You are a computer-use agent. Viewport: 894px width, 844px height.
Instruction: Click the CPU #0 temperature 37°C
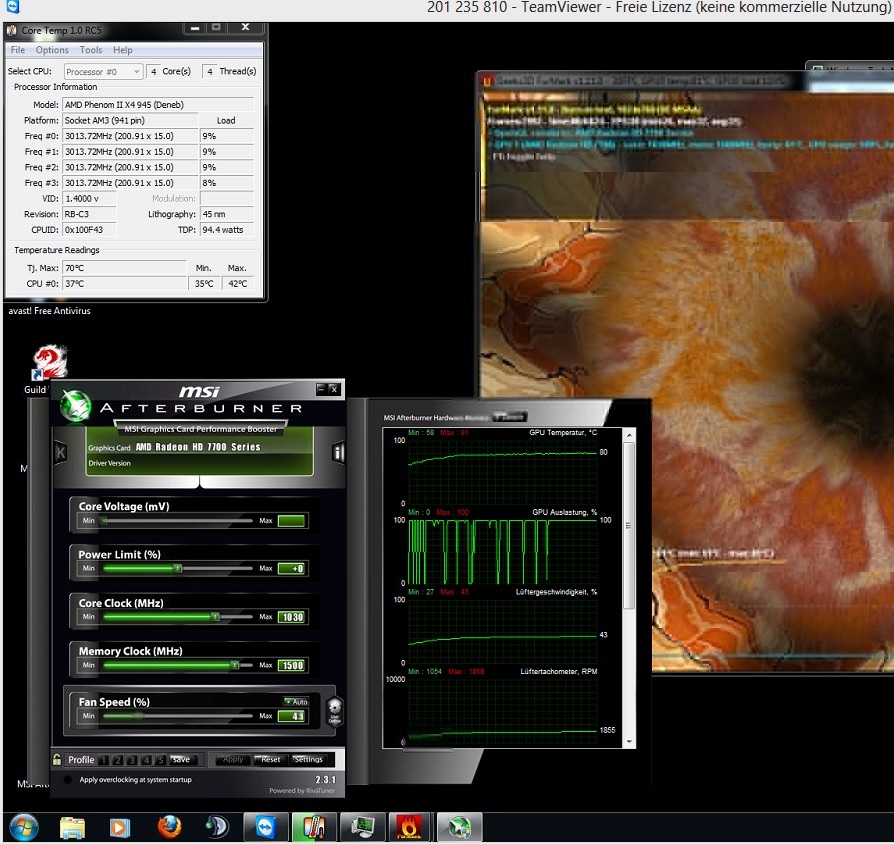[124, 283]
